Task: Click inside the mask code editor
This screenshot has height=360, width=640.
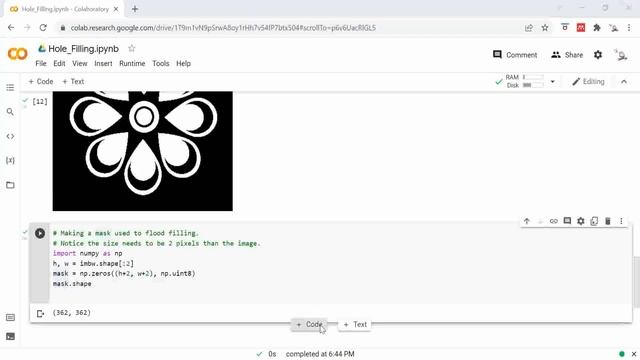Action: click(x=339, y=263)
